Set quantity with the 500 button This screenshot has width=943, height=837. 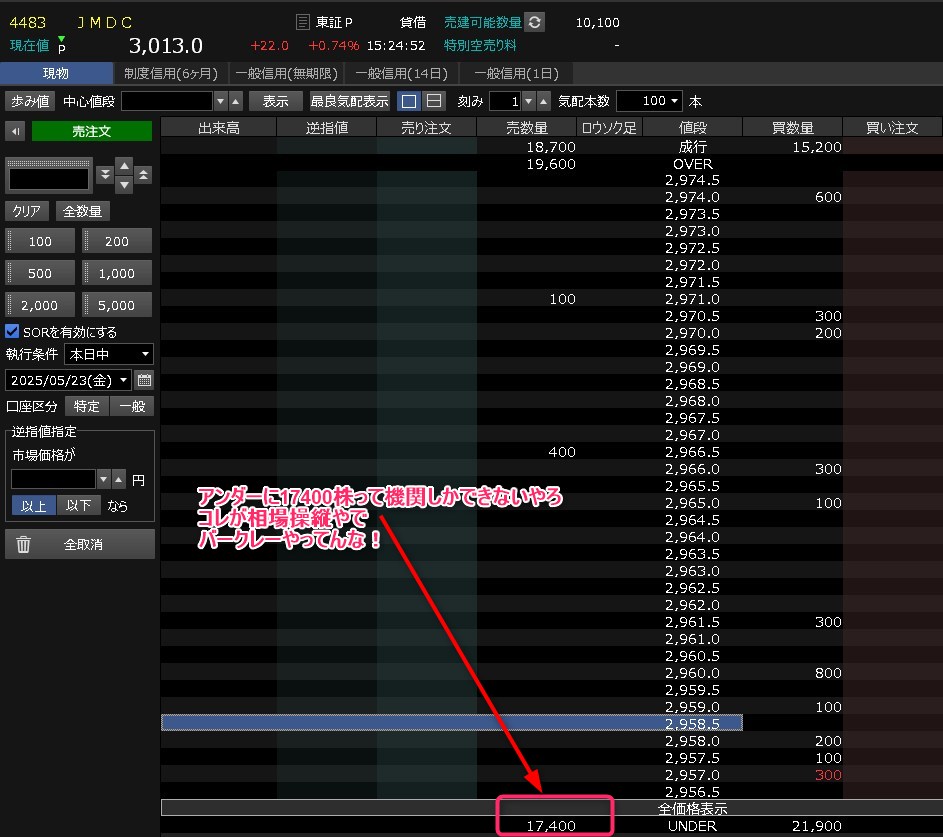[x=40, y=273]
